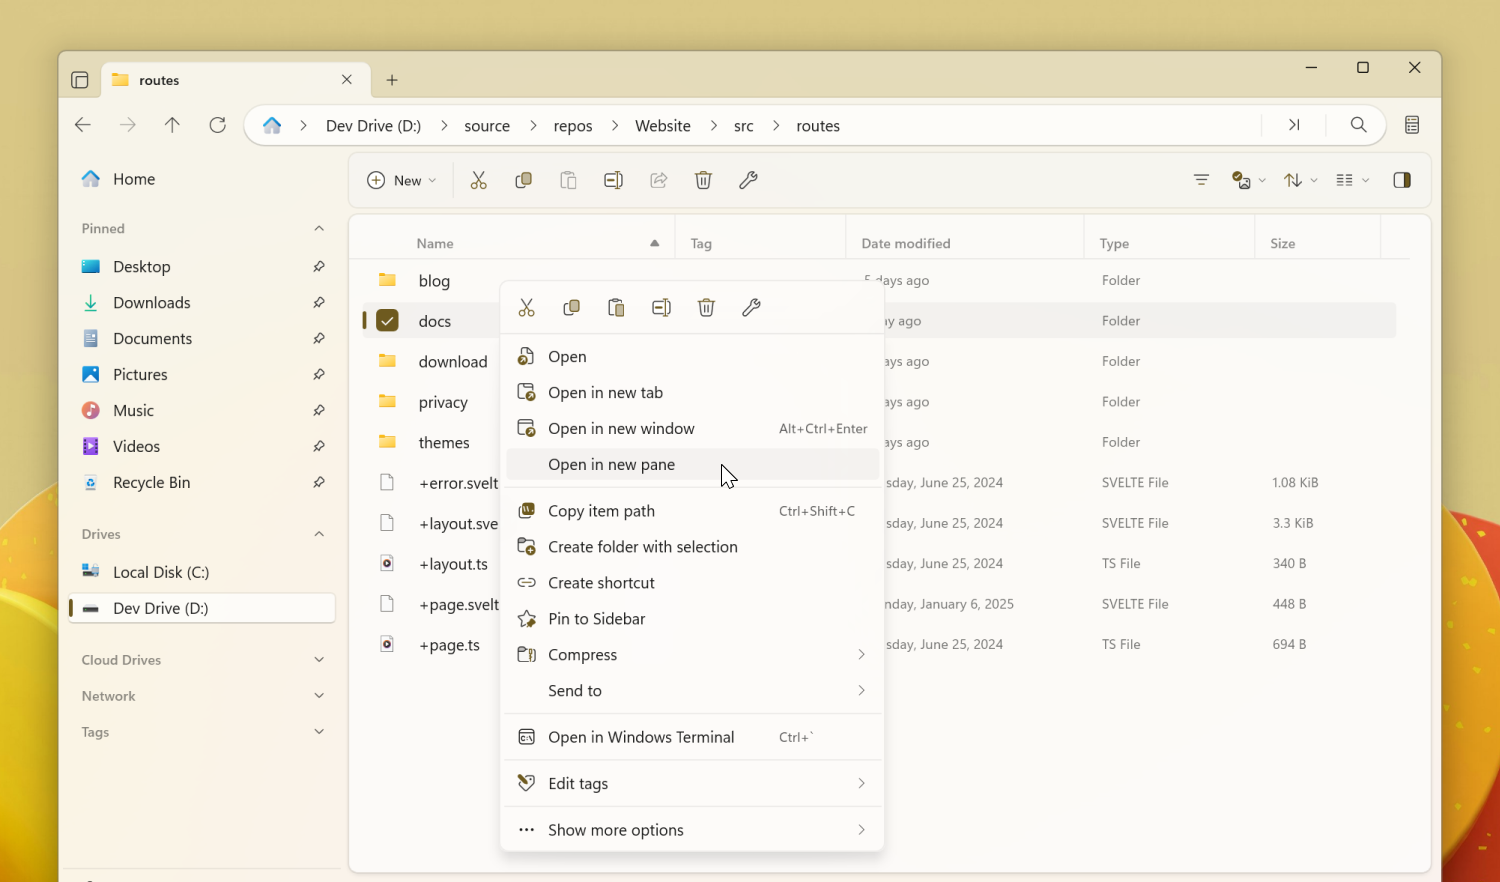
Task: Open search using the magnifier icon
Action: (x=1358, y=125)
